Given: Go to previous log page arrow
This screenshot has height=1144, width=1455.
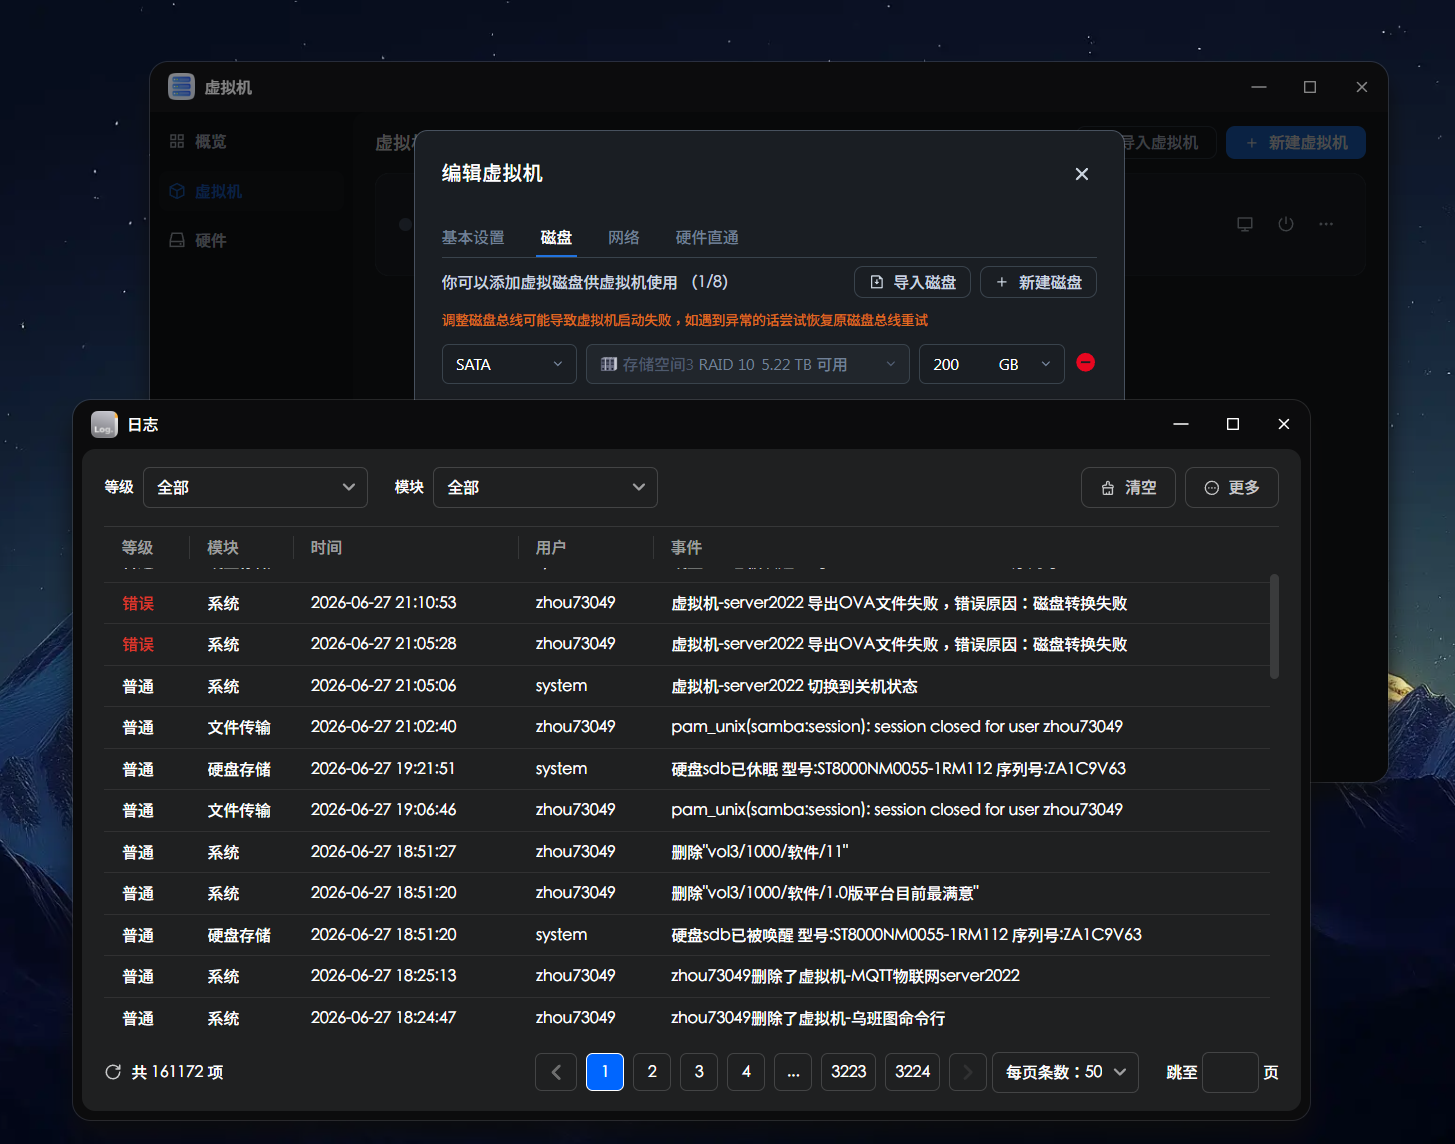Looking at the screenshot, I should [x=556, y=1072].
